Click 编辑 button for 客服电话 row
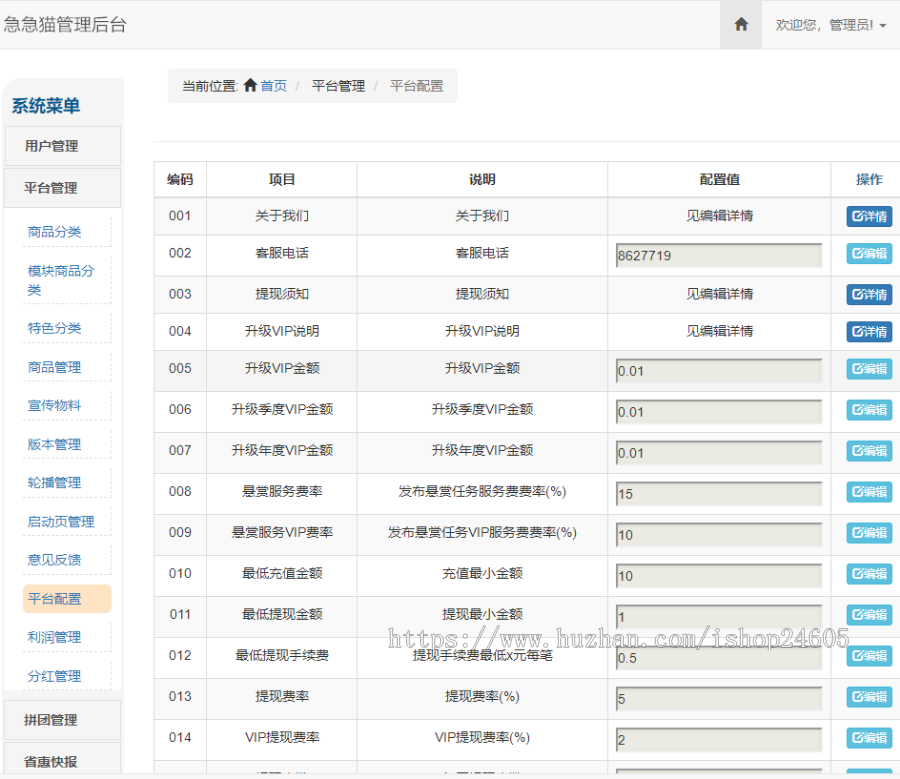Image resolution: width=900 pixels, height=779 pixels. tap(868, 254)
